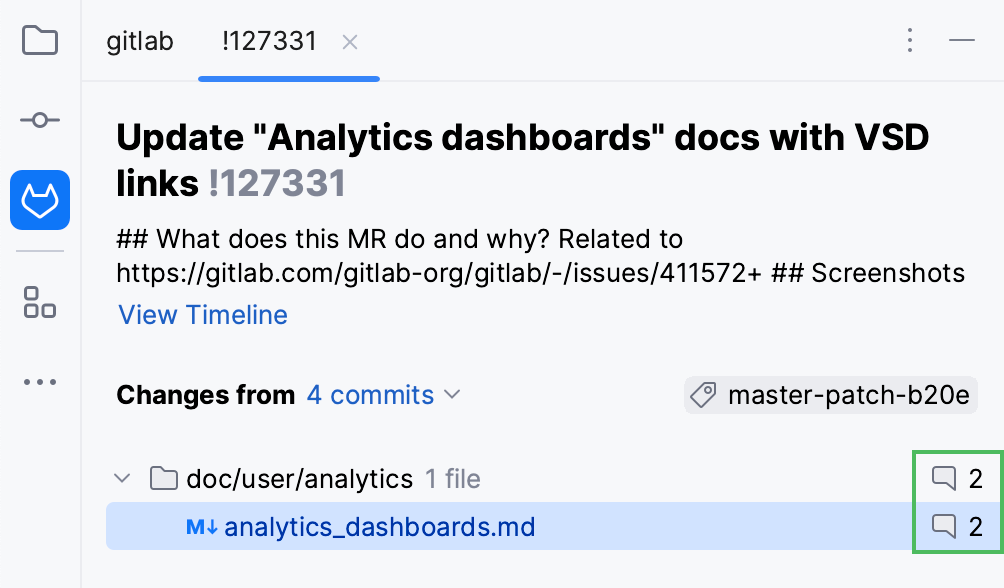Switch to the gitlab tab

point(139,41)
